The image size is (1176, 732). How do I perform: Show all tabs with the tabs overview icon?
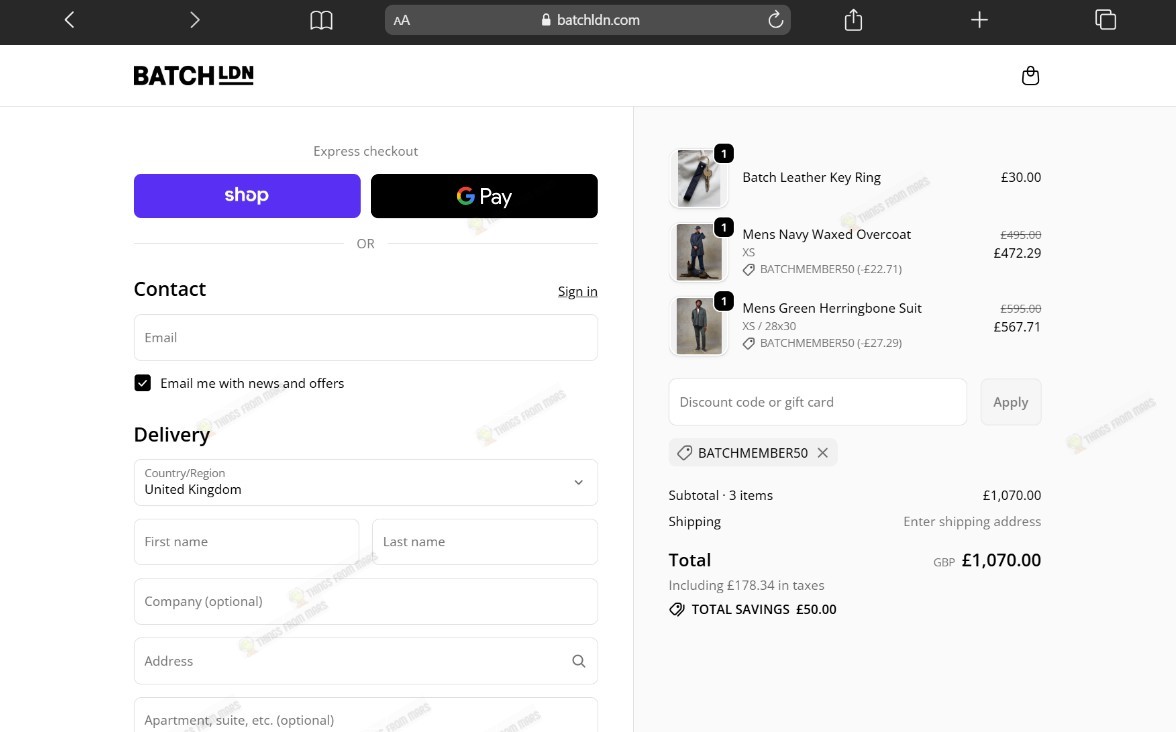1106,20
